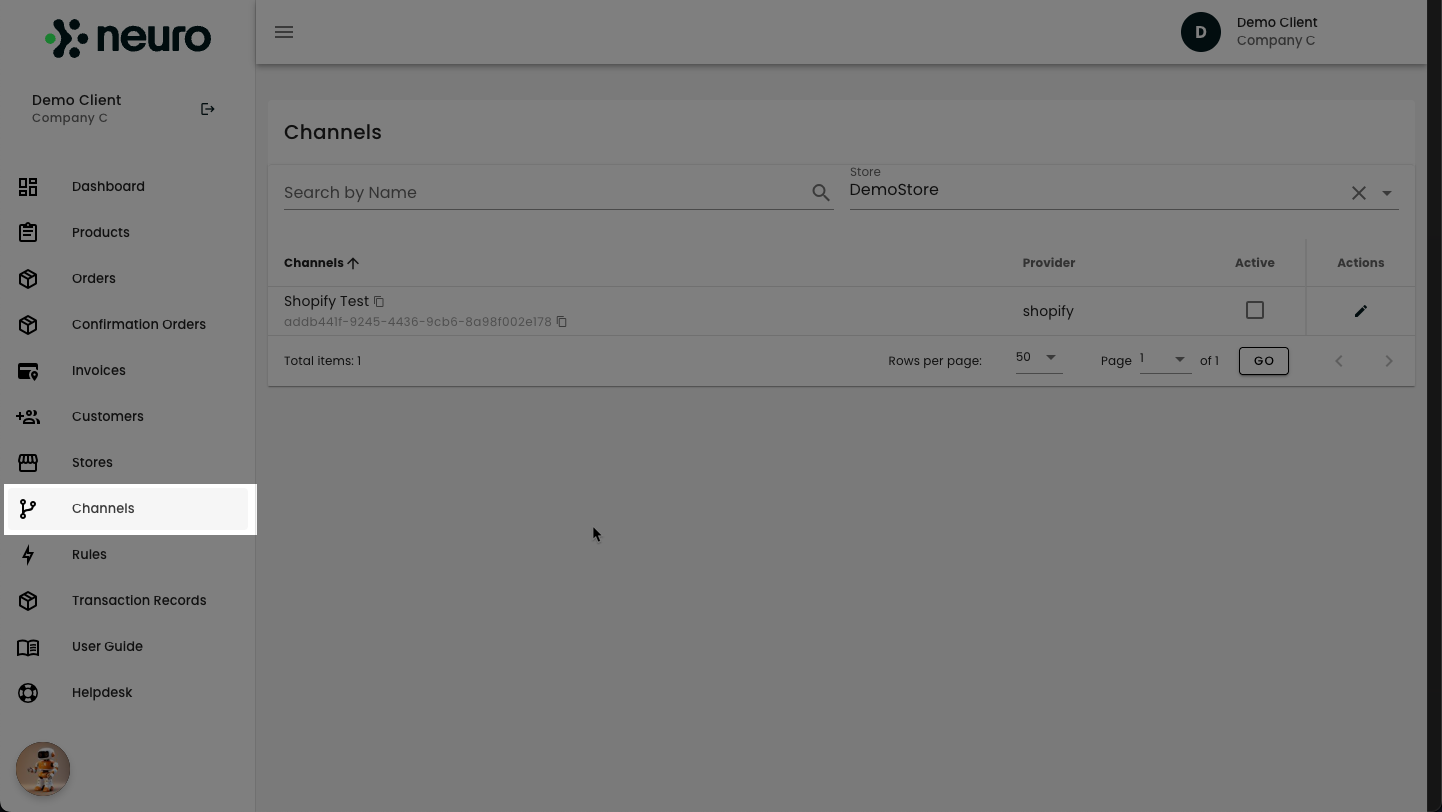Viewport: 1442px width, 812px height.
Task: Click the D user avatar
Action: click(1201, 32)
